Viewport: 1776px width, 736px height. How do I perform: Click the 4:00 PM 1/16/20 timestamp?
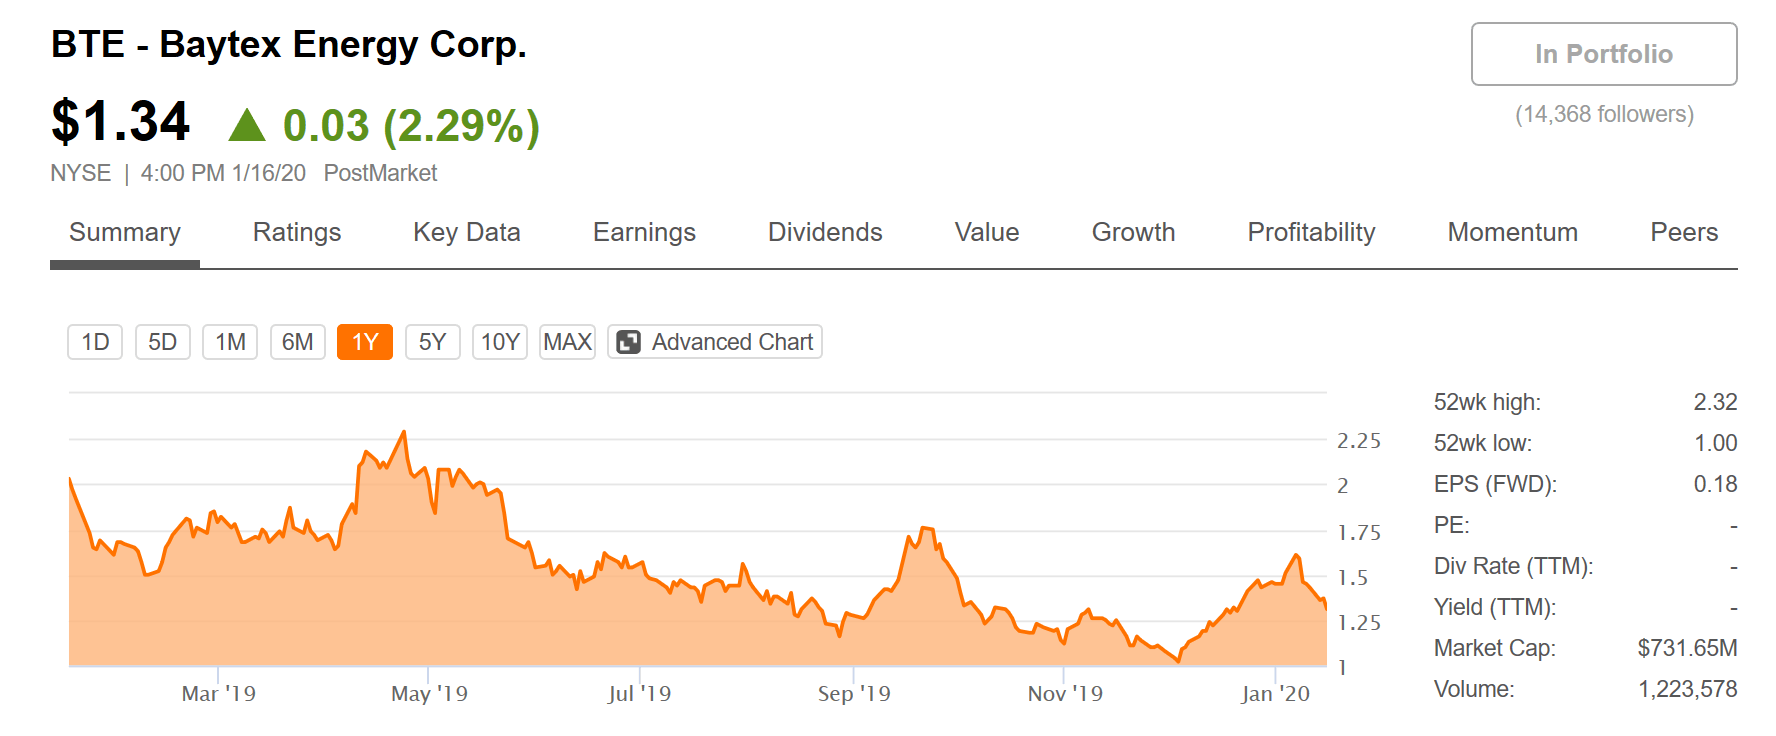(223, 173)
